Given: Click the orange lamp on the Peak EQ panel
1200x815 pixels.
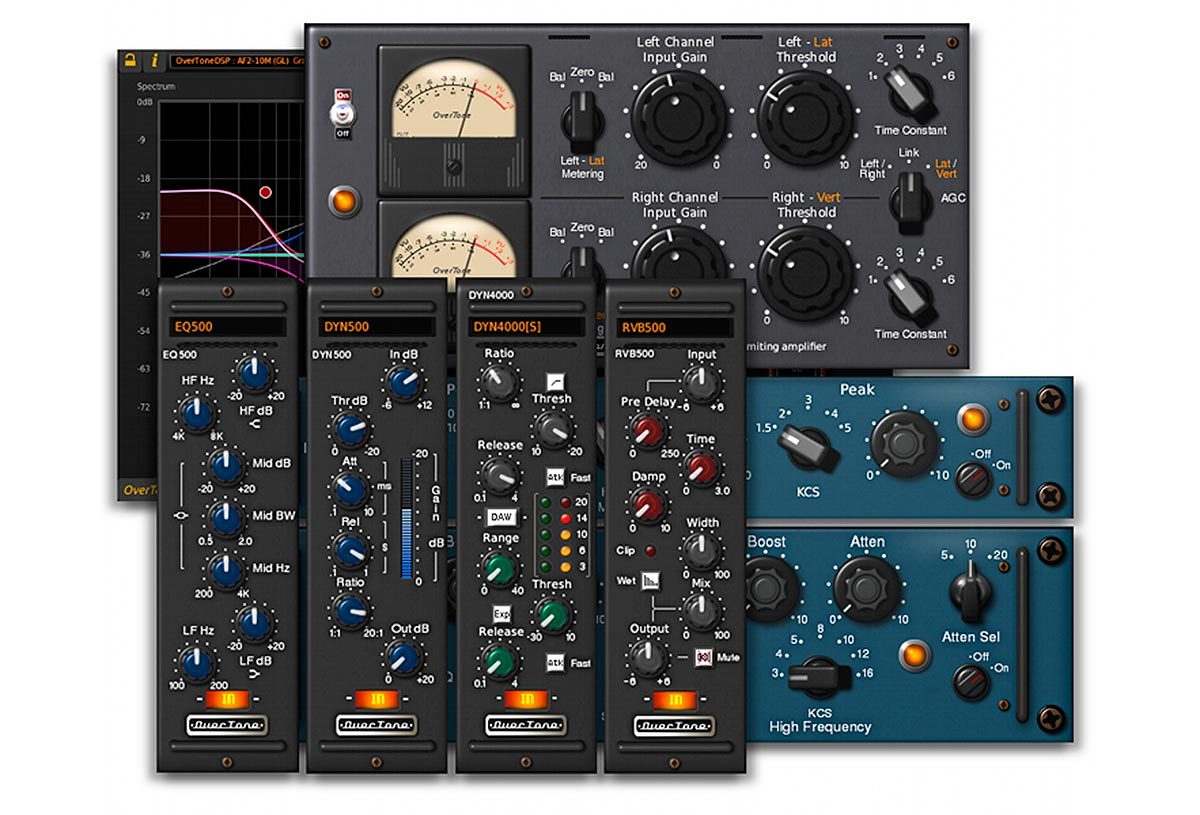Looking at the screenshot, I should tap(974, 418).
